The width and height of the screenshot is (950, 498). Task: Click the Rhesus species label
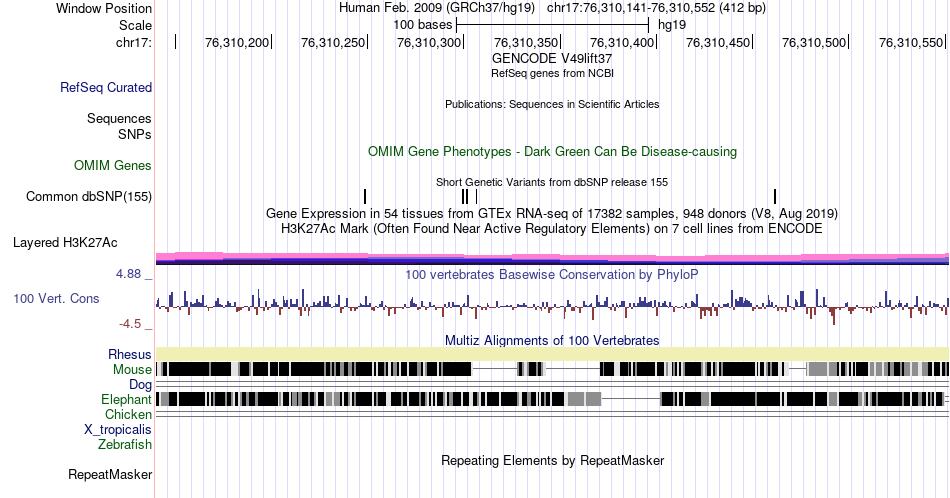tap(130, 354)
